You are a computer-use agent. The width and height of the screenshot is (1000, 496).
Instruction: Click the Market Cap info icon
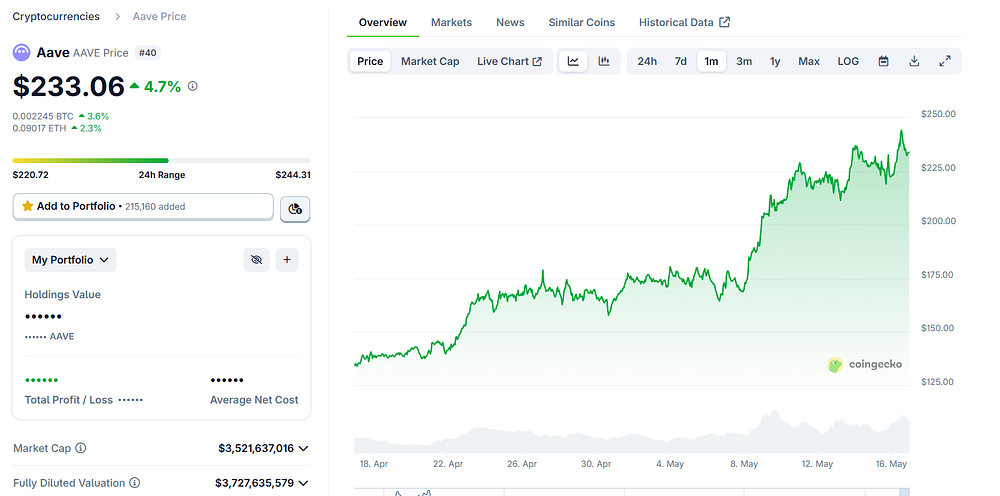point(80,448)
